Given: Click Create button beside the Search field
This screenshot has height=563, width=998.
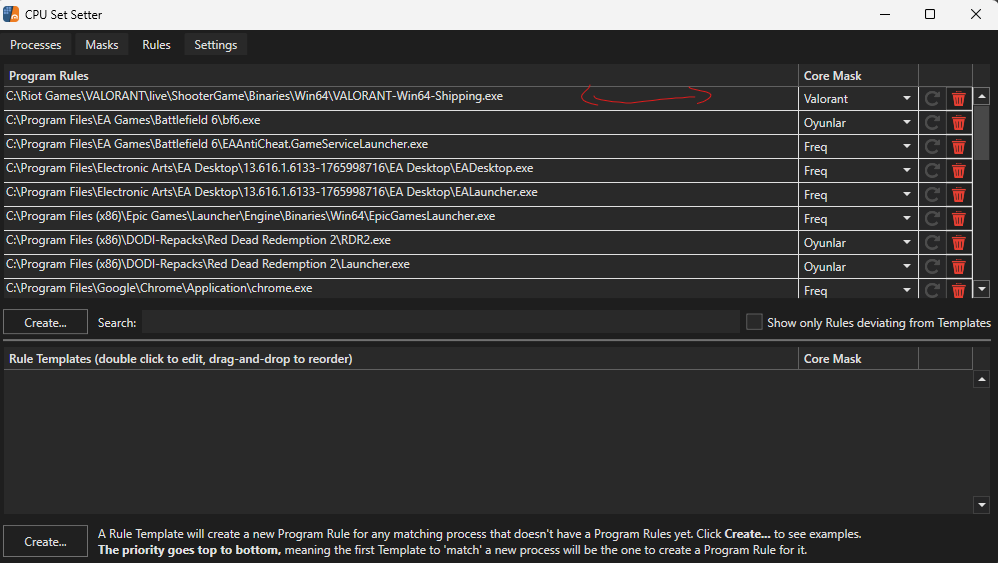Looking at the screenshot, I should pos(45,322).
